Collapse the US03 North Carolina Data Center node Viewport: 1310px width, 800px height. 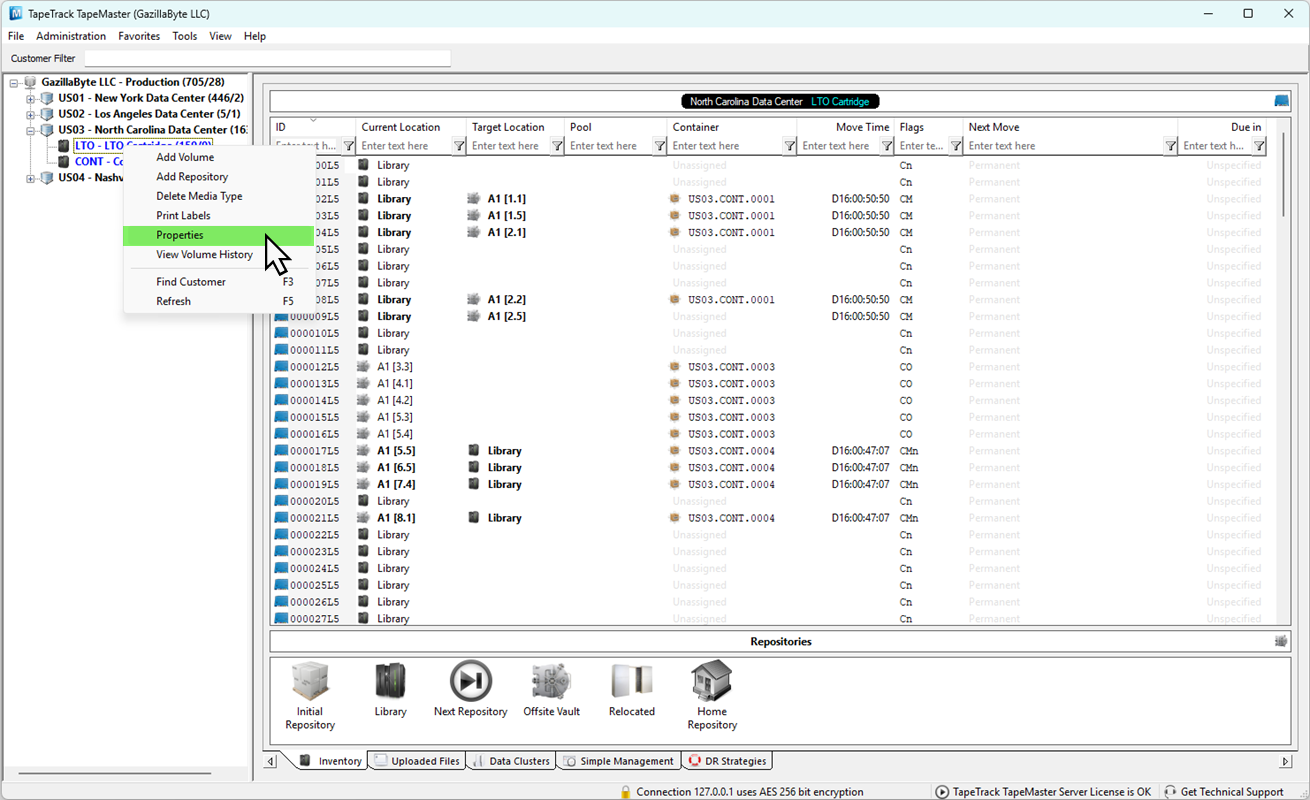click(x=30, y=130)
